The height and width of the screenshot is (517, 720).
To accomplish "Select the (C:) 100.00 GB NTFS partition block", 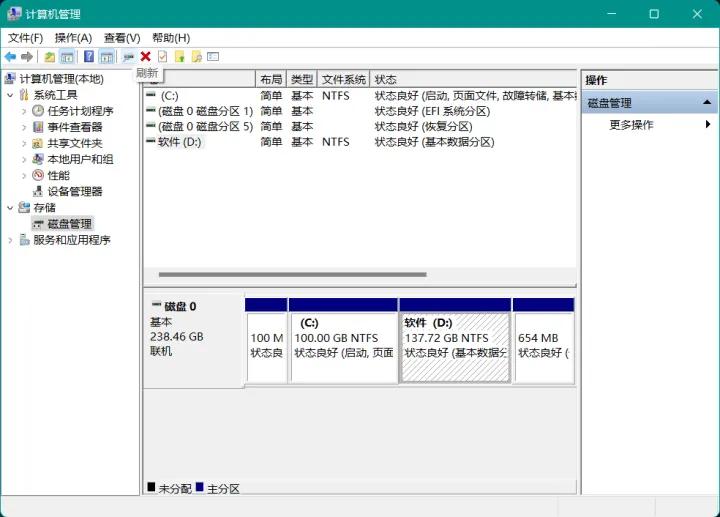I will 343,340.
